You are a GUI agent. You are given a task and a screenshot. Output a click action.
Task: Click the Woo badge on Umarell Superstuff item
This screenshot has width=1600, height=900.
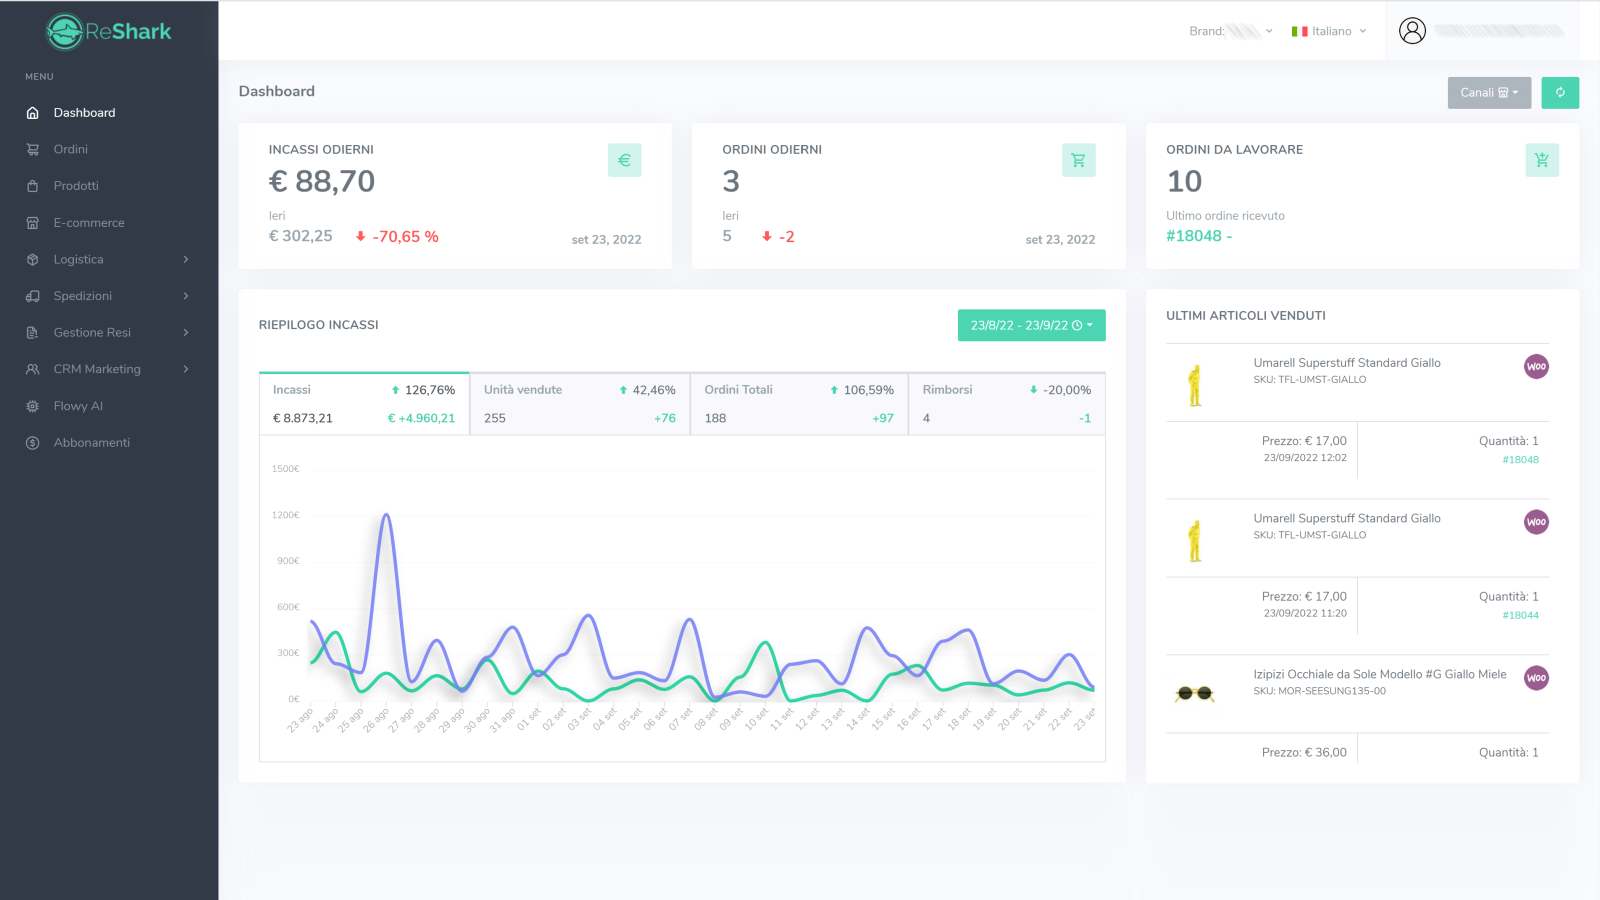click(x=1536, y=366)
